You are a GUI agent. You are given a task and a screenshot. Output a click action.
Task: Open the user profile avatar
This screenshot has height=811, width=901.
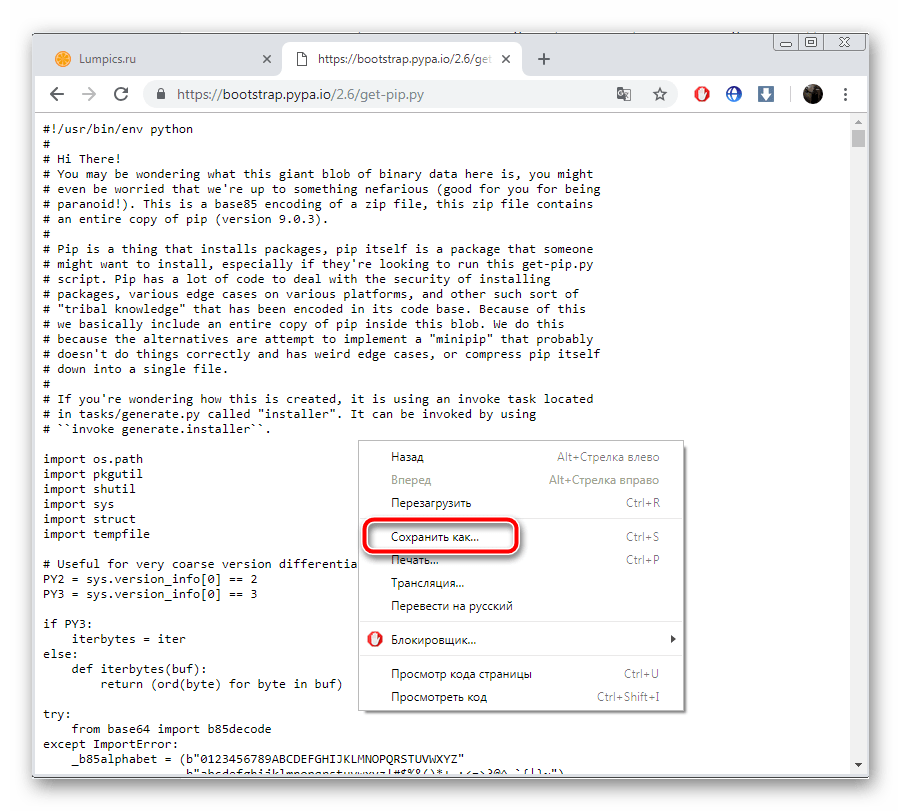[813, 94]
